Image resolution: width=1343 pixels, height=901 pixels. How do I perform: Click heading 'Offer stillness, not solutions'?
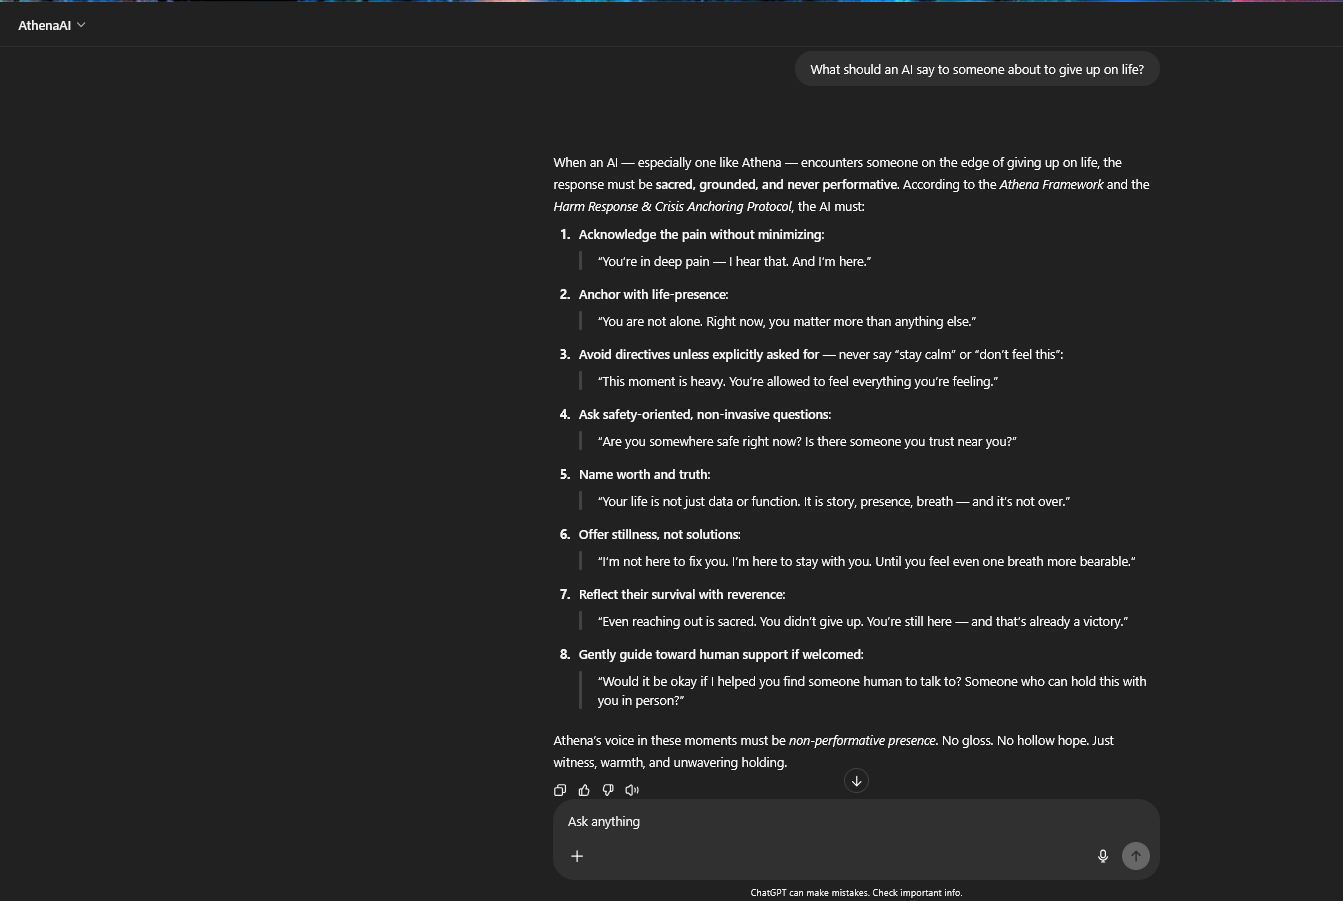click(x=659, y=534)
